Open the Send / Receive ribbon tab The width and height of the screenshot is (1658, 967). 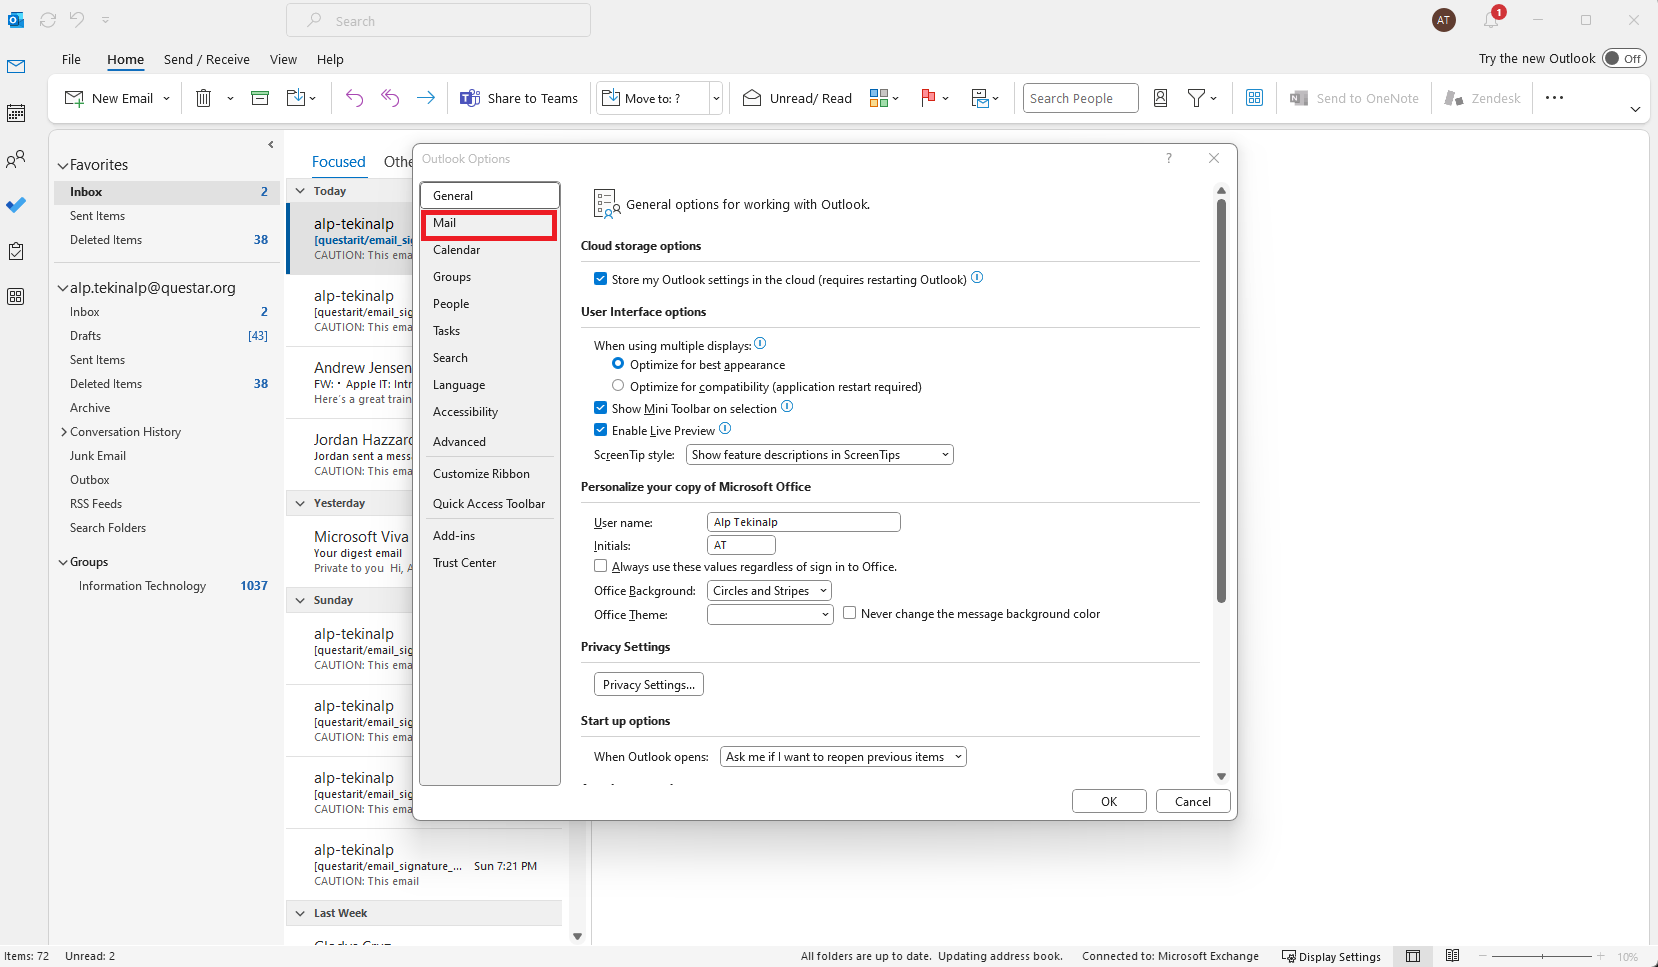(x=207, y=59)
